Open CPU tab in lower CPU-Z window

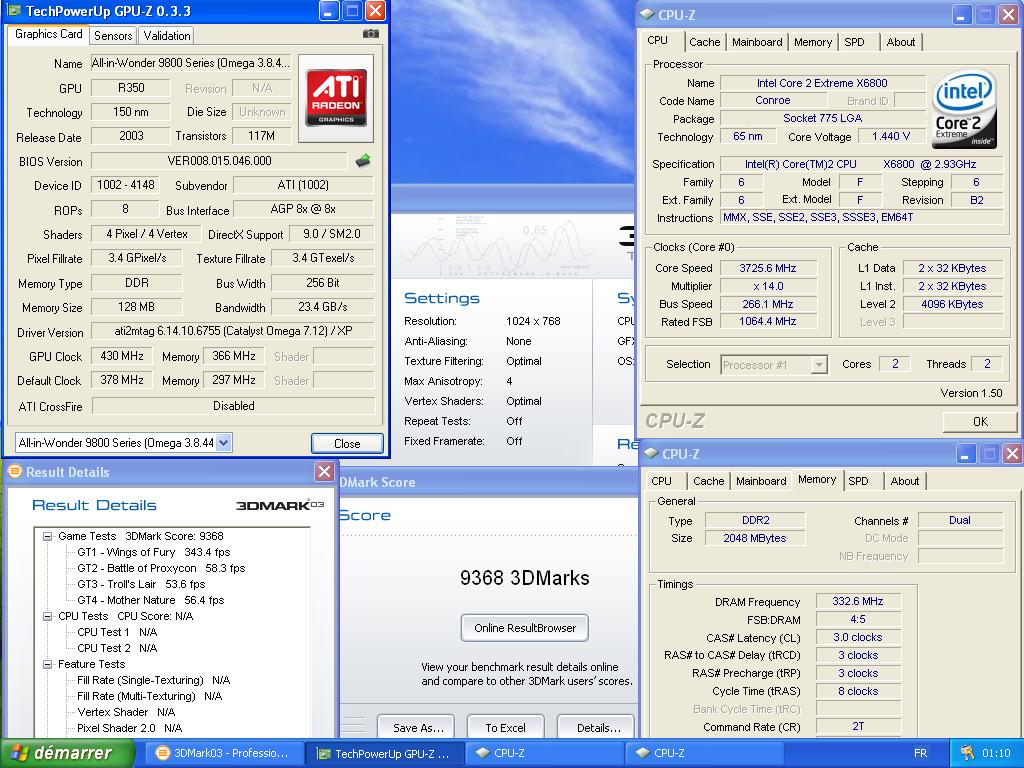(x=661, y=481)
